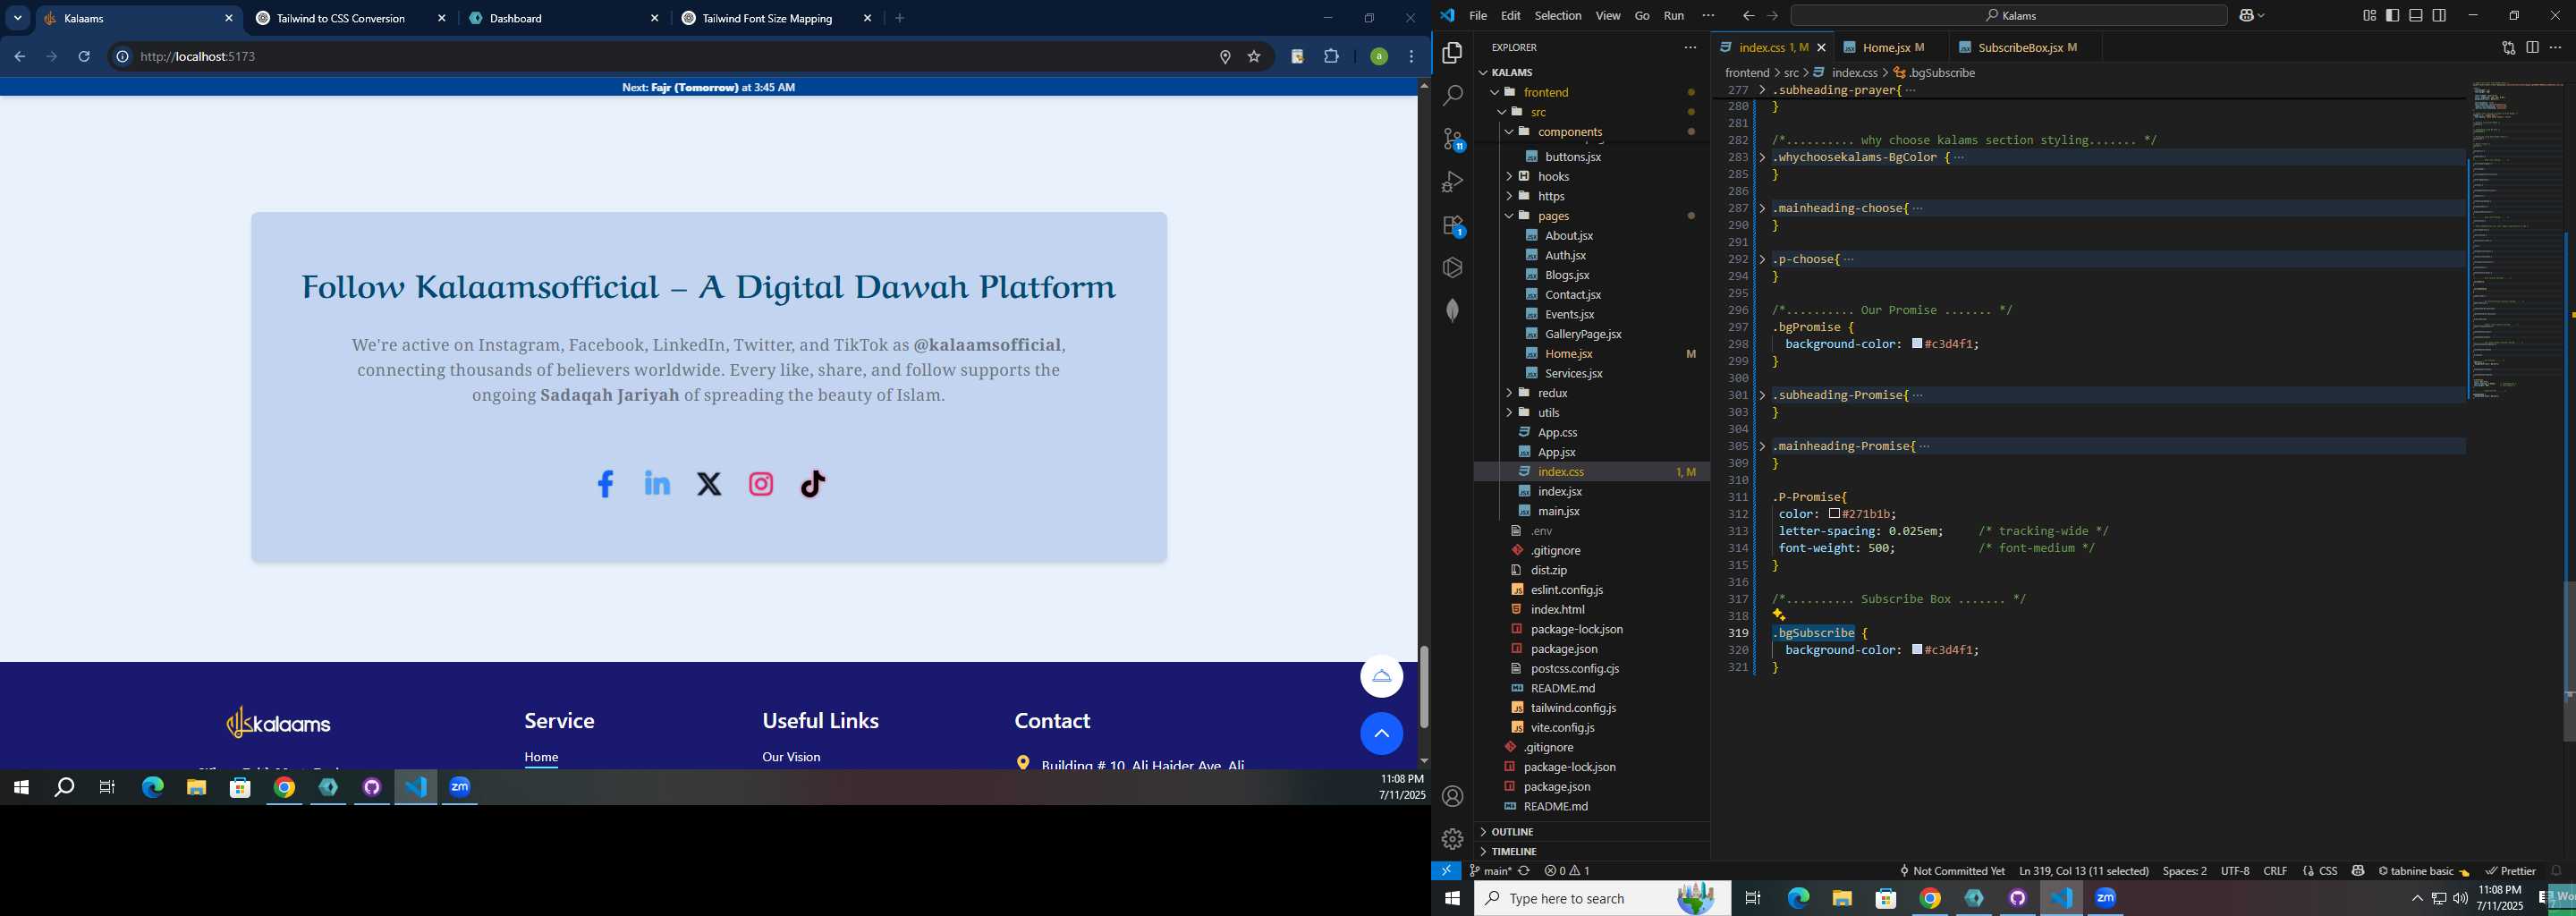
Task: Click TikTok icon on the page
Action: coord(813,484)
